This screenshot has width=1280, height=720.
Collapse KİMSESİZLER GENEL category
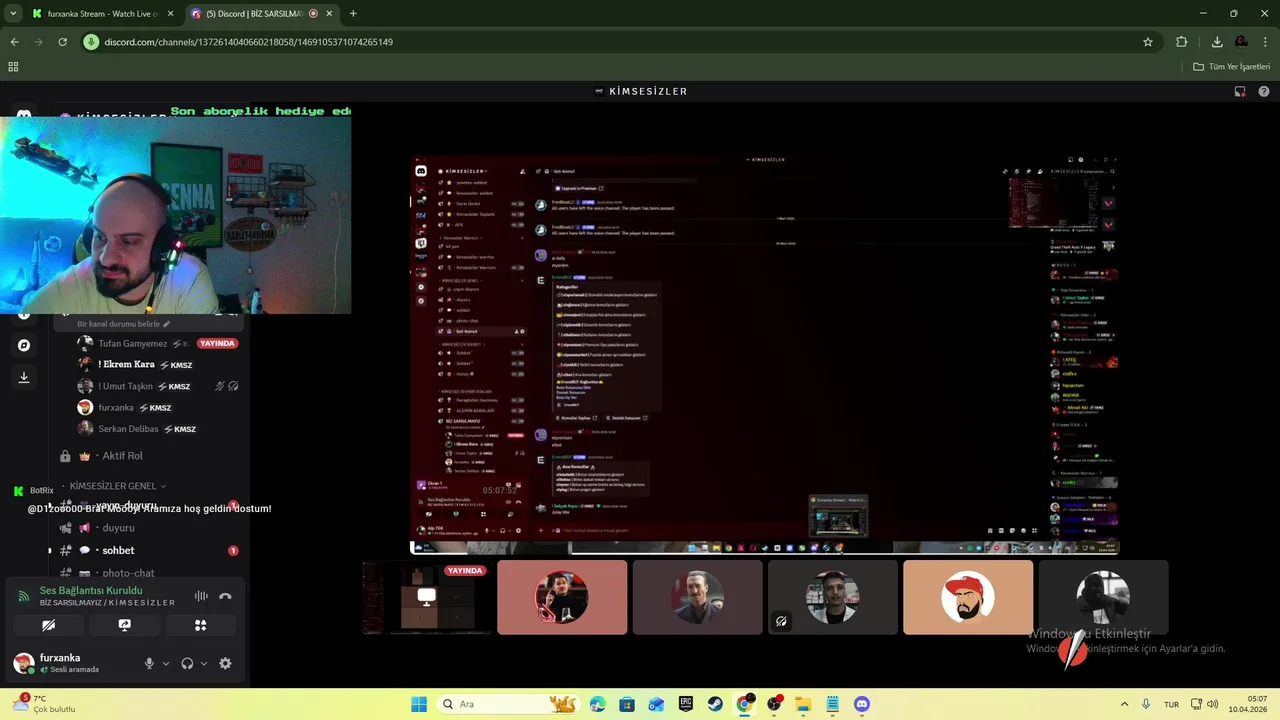117,485
